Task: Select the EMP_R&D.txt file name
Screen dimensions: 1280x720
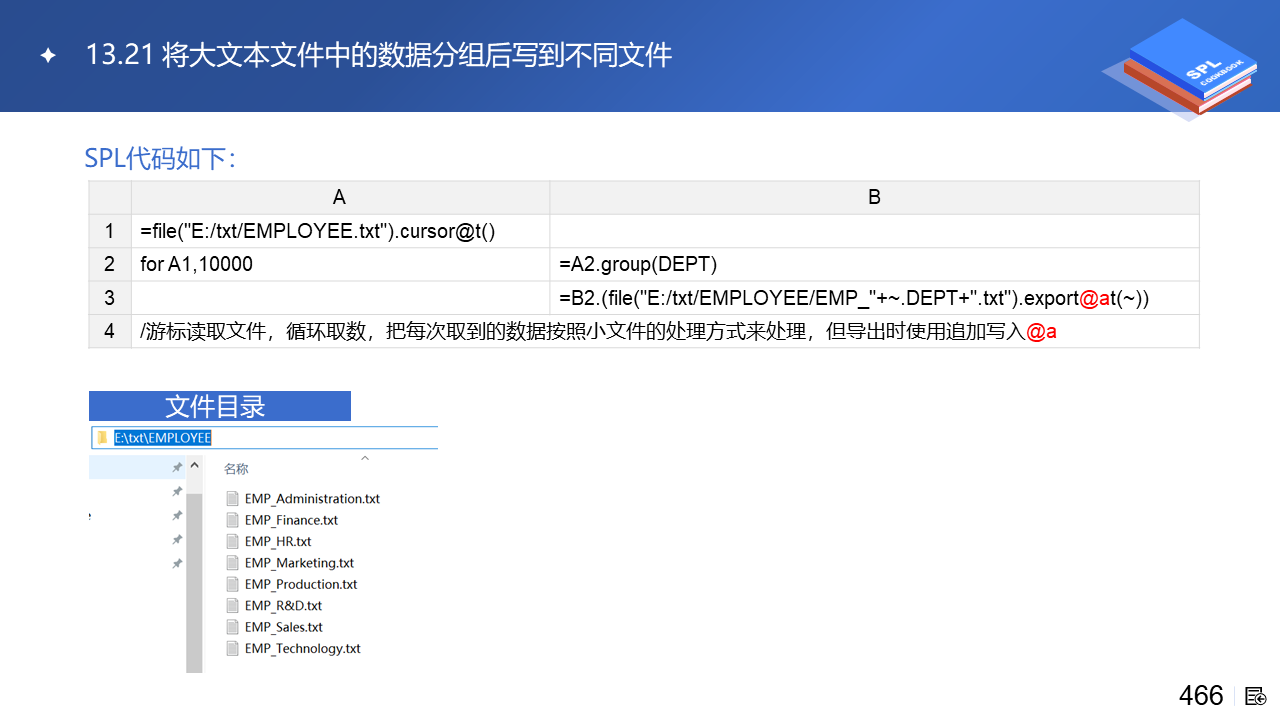Action: coord(283,605)
